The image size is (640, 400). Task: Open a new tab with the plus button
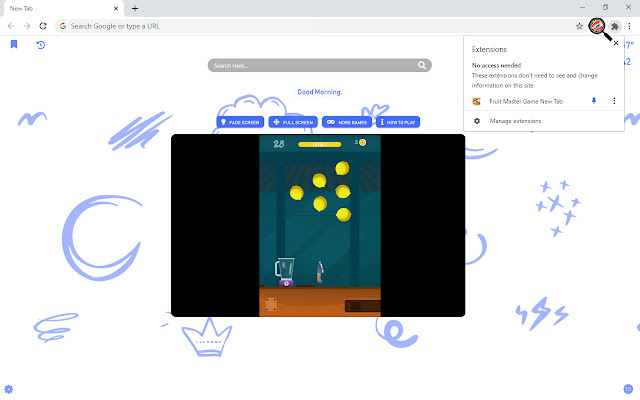click(x=135, y=8)
